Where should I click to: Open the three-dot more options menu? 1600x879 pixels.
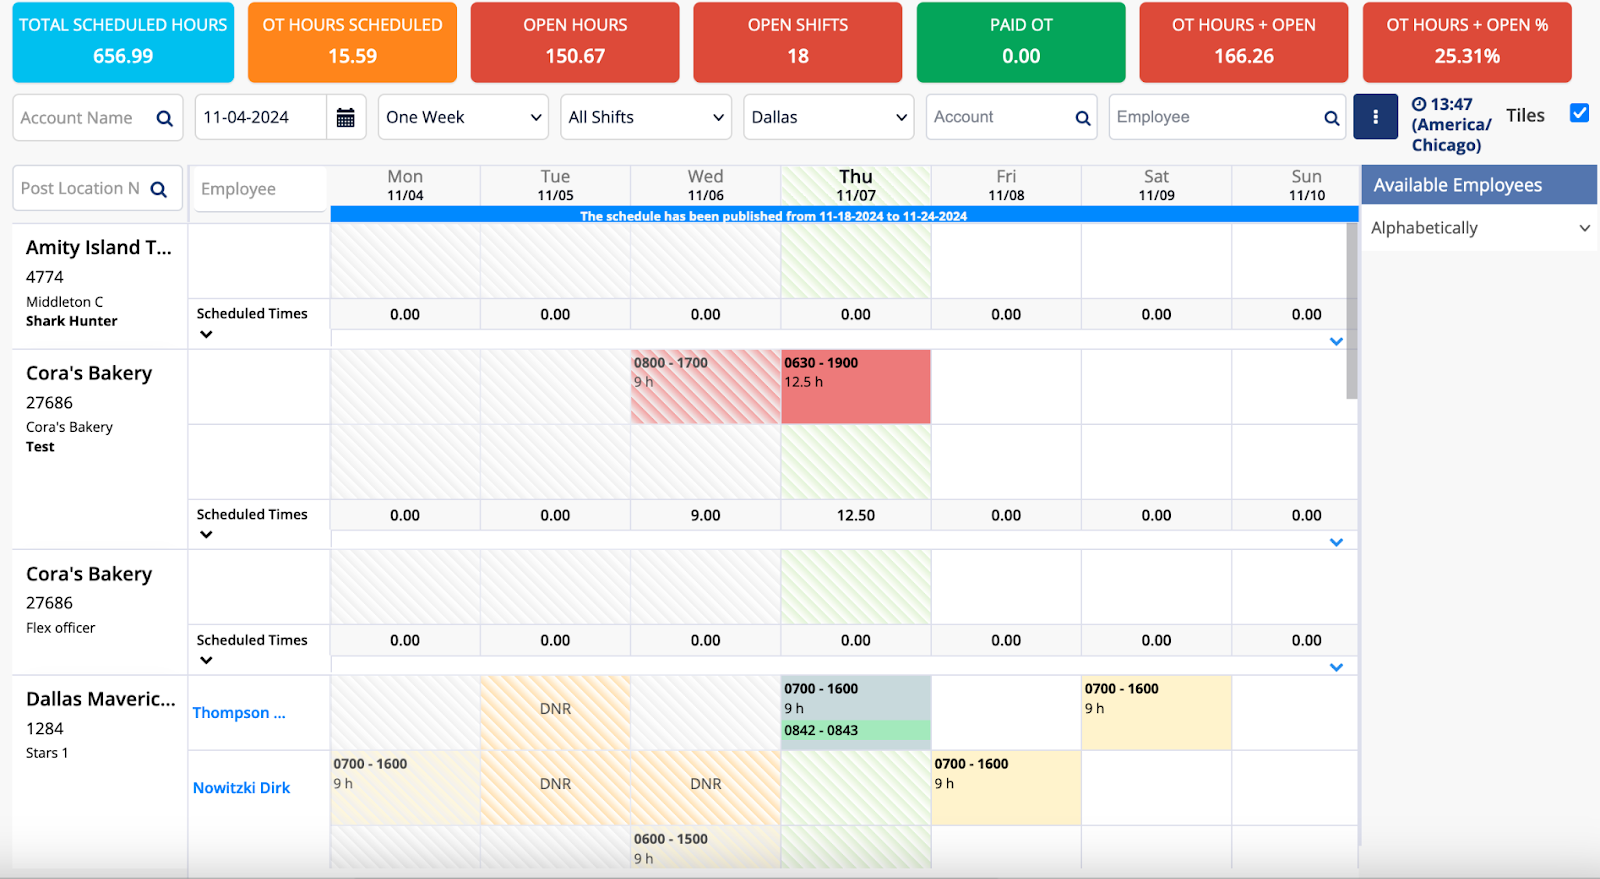pos(1375,117)
